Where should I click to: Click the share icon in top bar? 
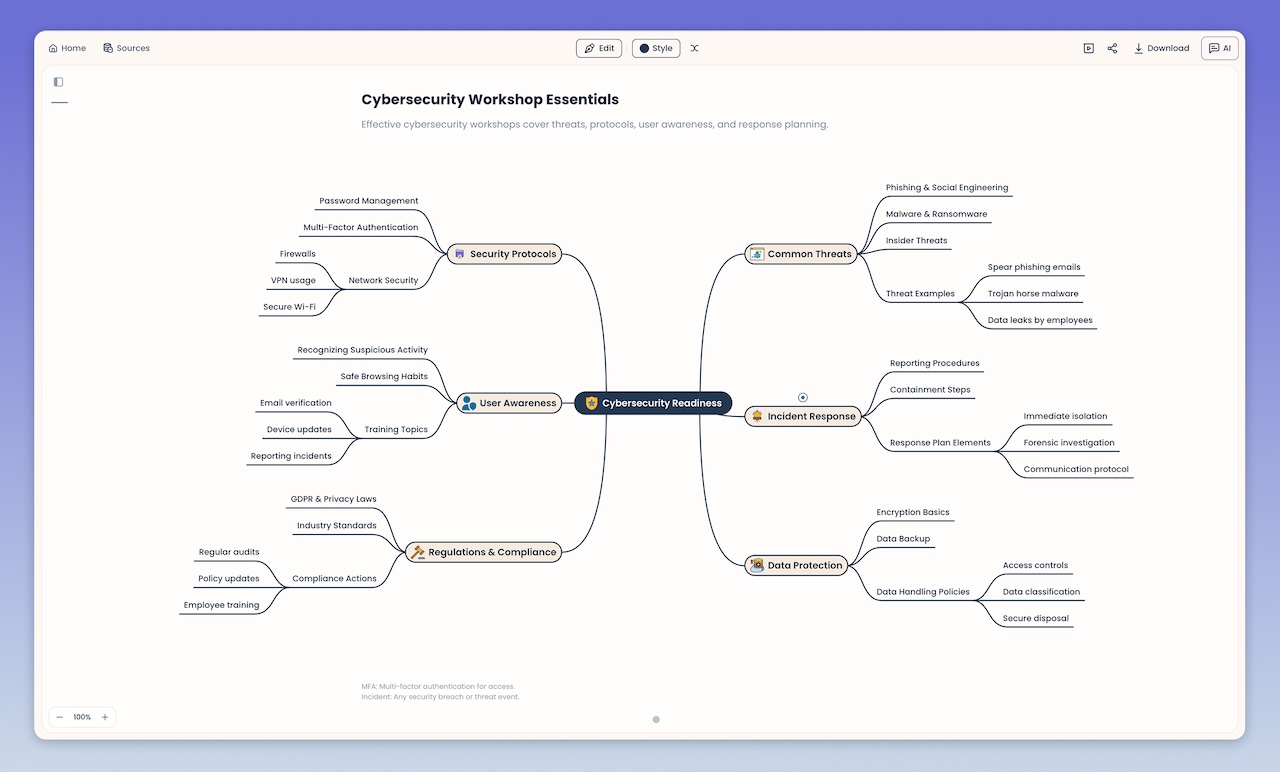pos(1112,48)
